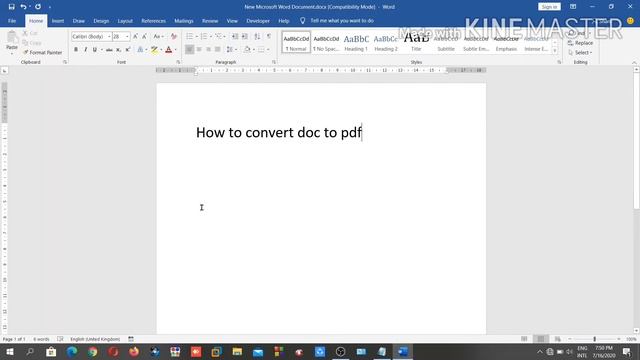Apply subscript formatting

[118, 50]
